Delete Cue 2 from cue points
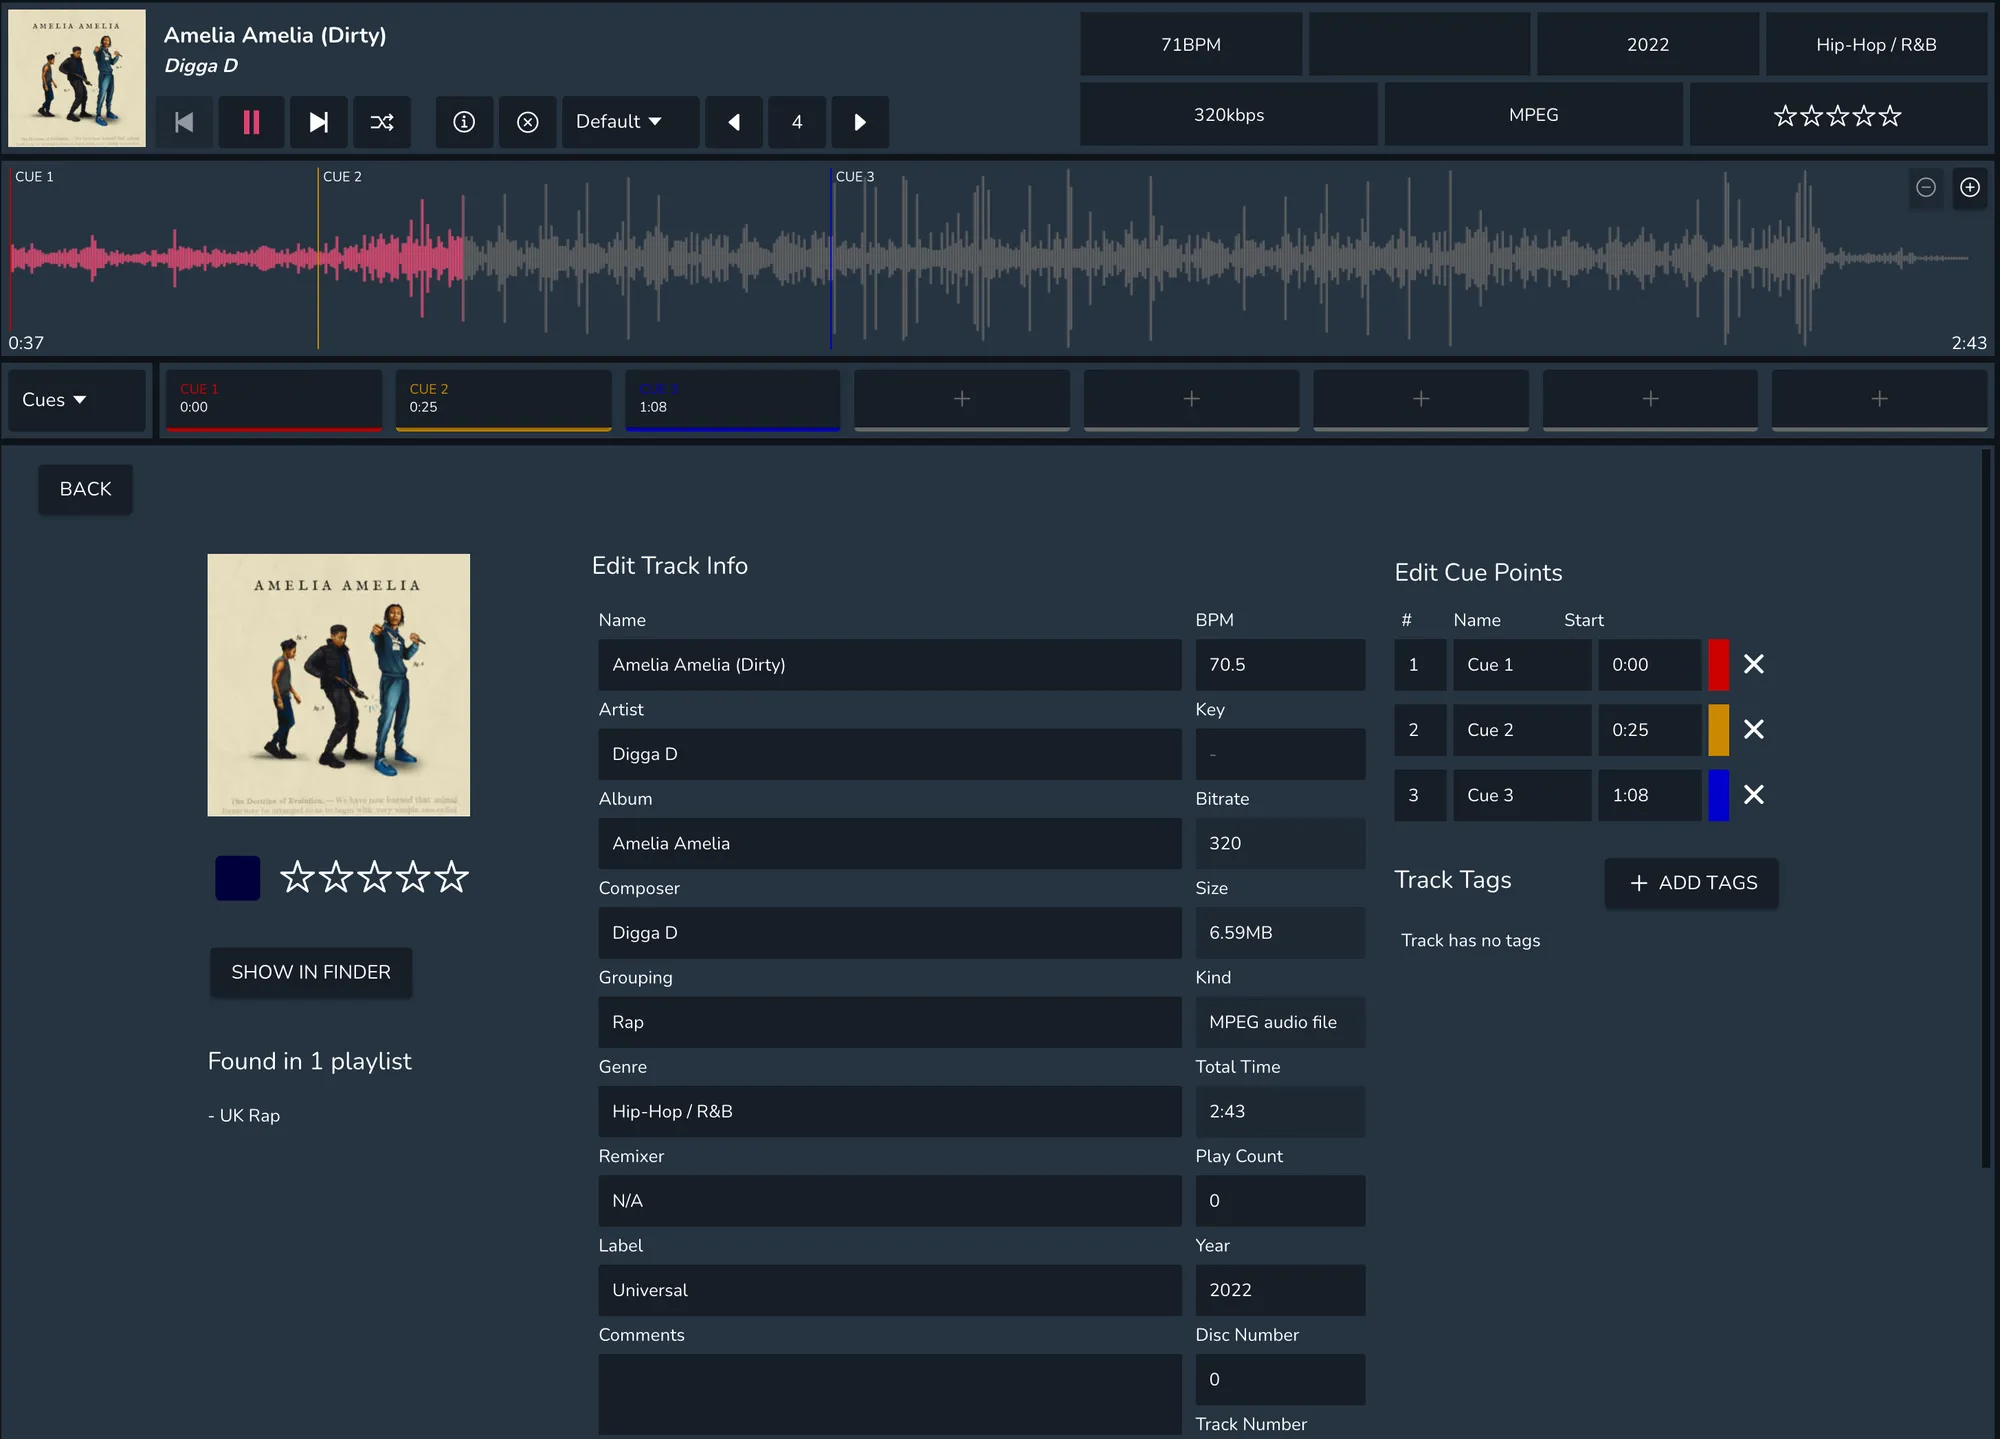Viewport: 2000px width, 1439px height. click(x=1753, y=729)
